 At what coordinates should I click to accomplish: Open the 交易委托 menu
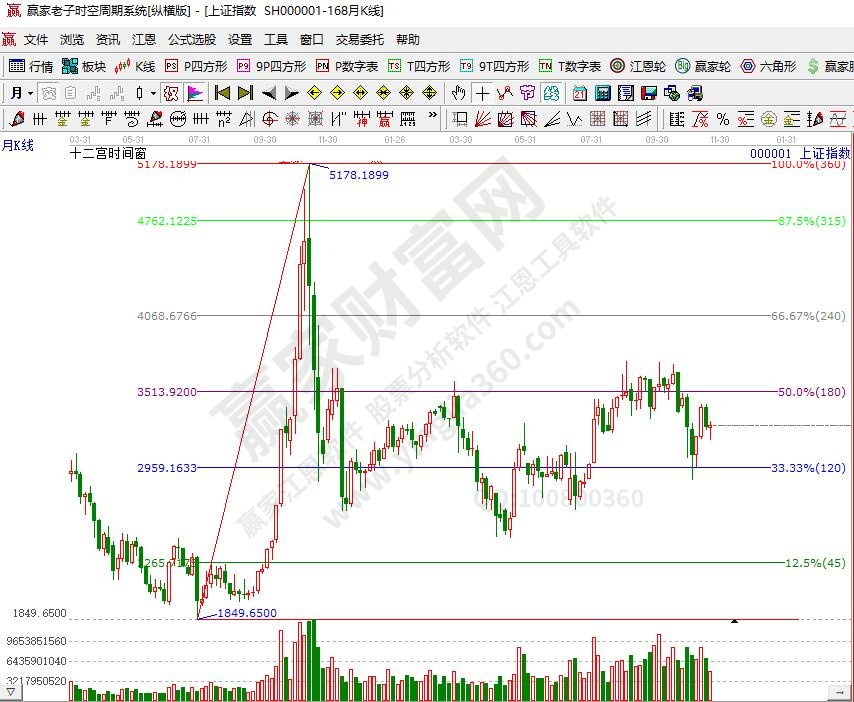359,40
